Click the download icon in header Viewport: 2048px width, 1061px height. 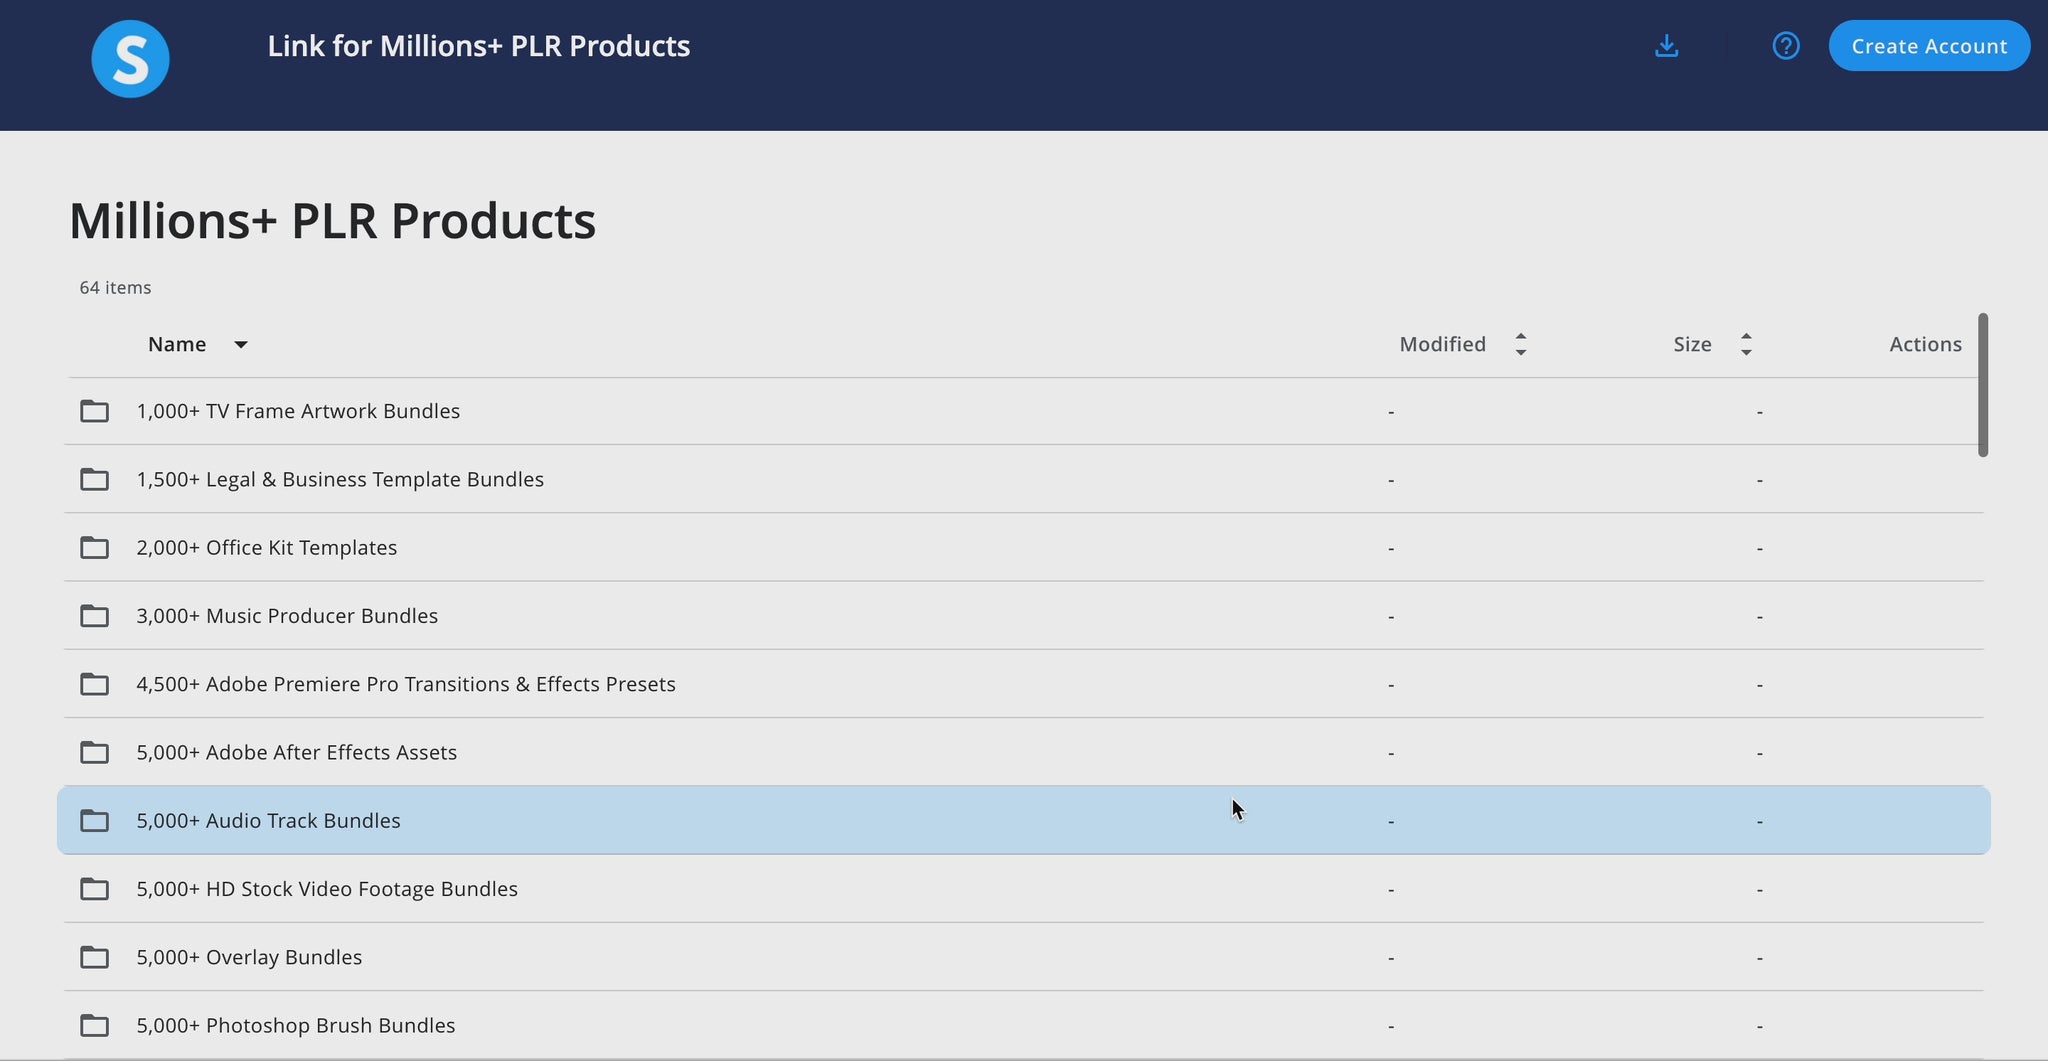pyautogui.click(x=1666, y=46)
